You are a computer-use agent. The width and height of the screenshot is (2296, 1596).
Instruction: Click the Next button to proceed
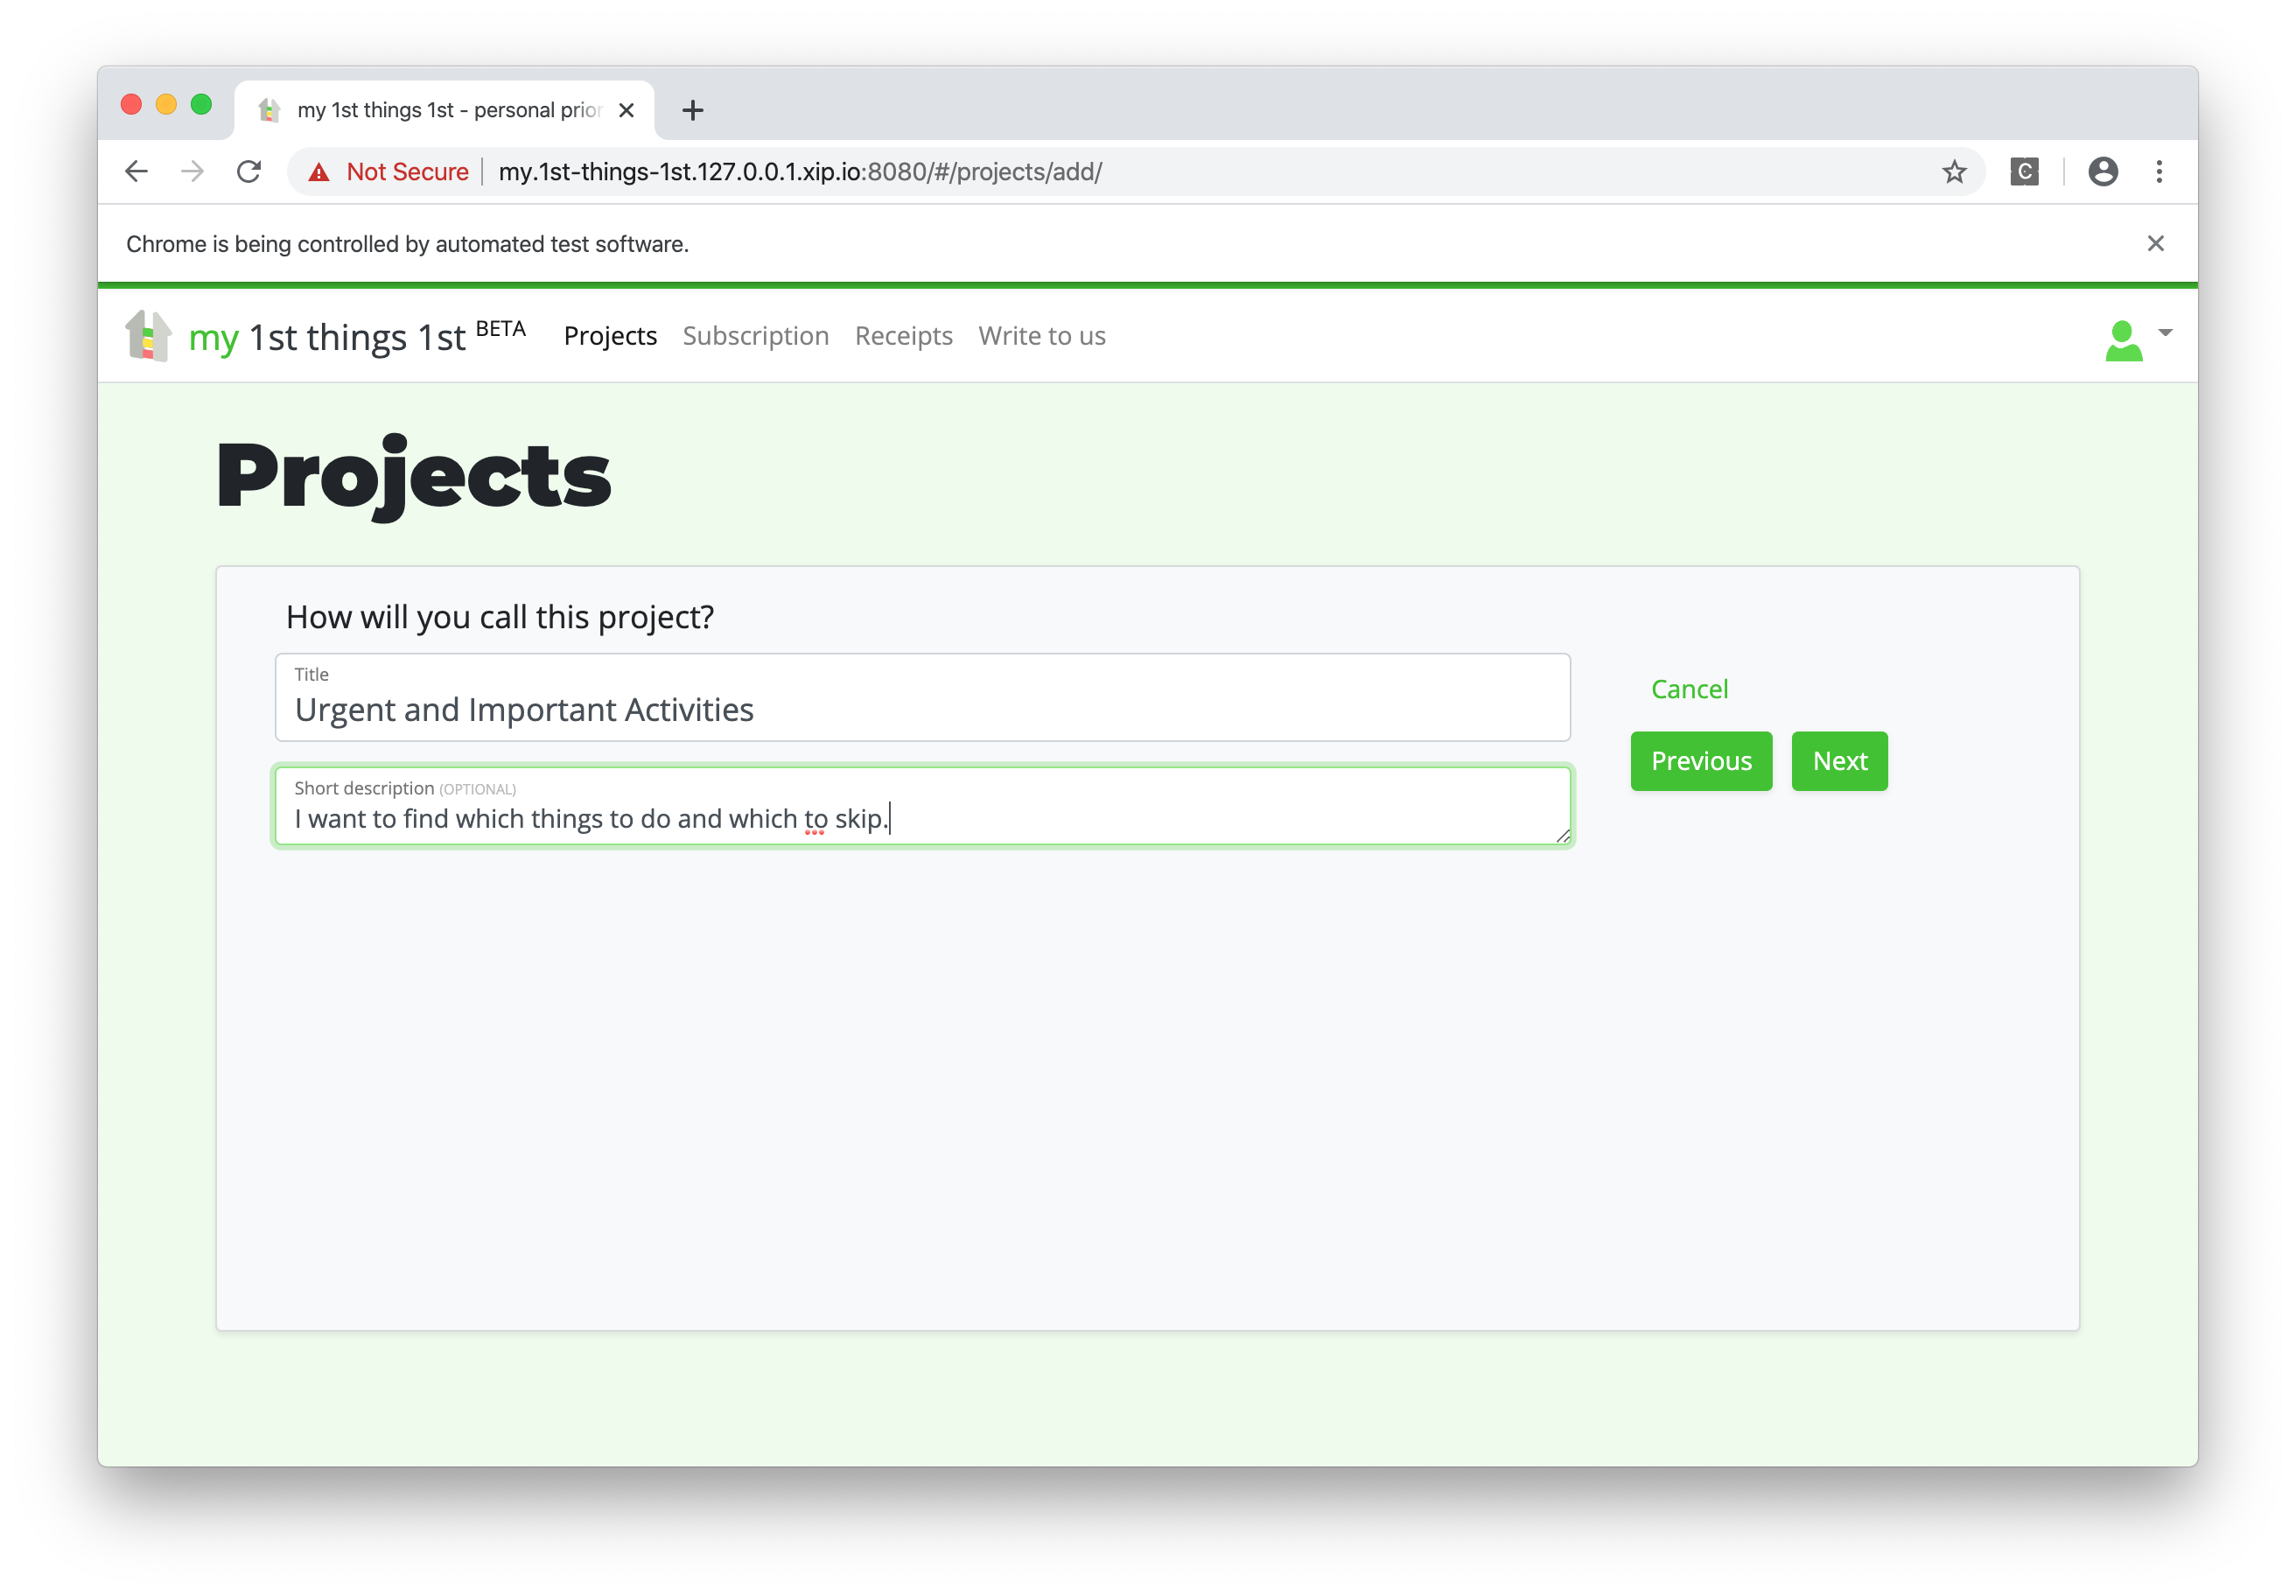tap(1839, 760)
